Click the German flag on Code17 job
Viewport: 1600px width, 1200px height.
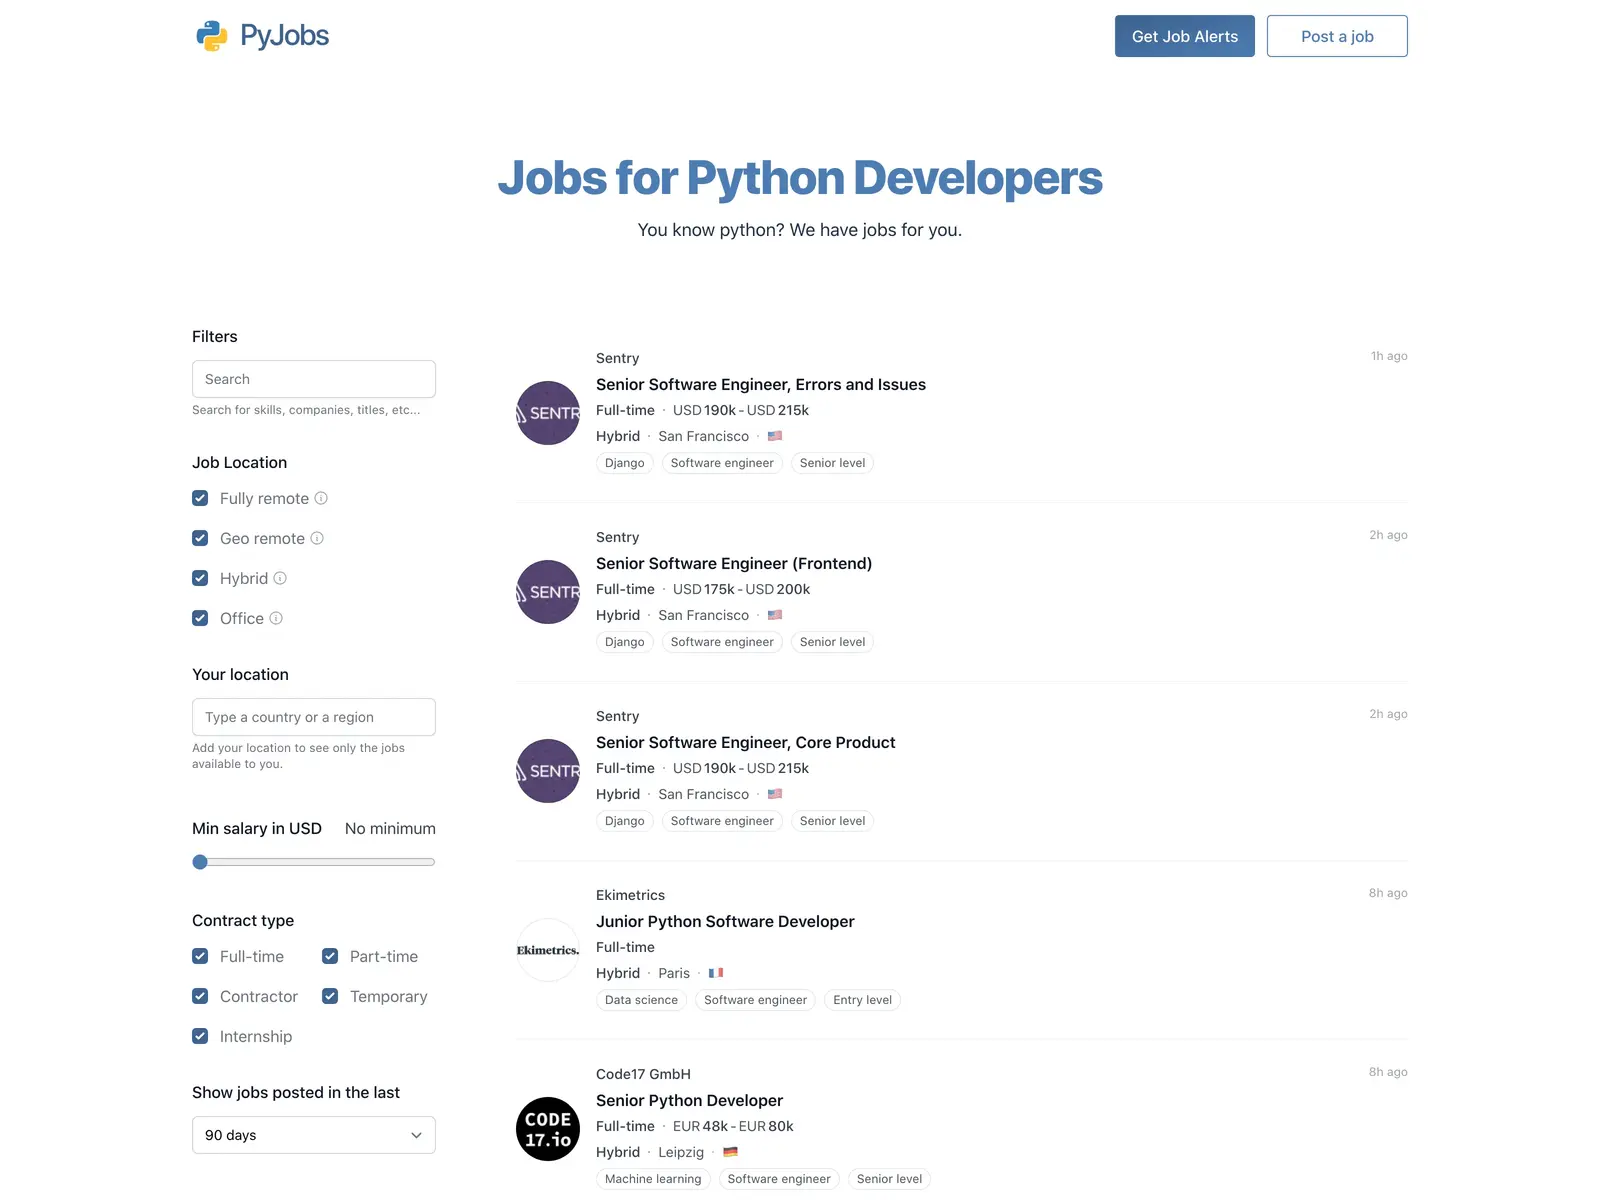point(730,1152)
